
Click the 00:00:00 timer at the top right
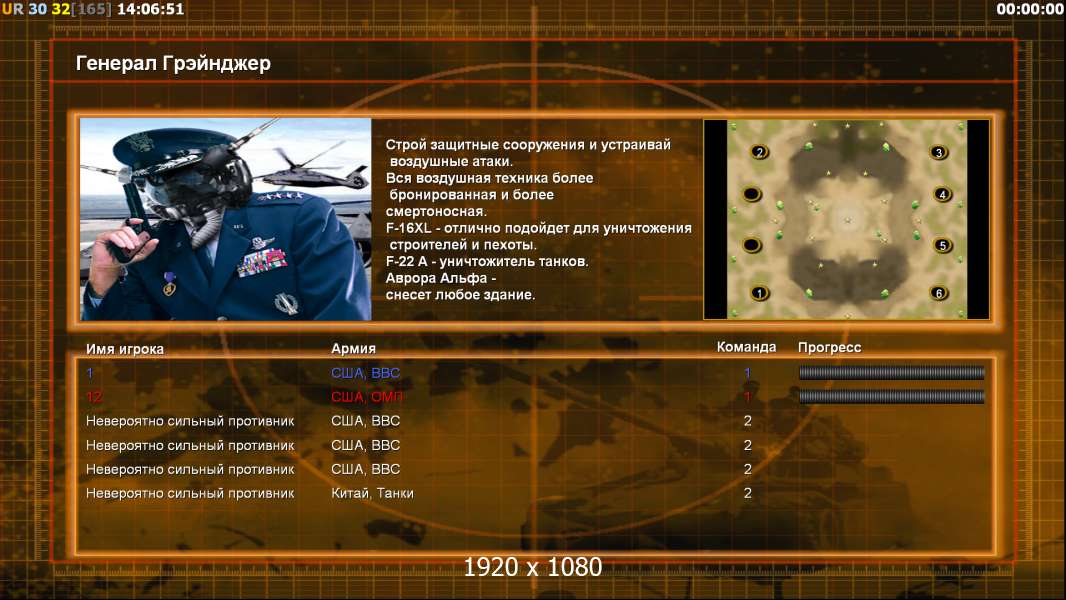(1029, 9)
